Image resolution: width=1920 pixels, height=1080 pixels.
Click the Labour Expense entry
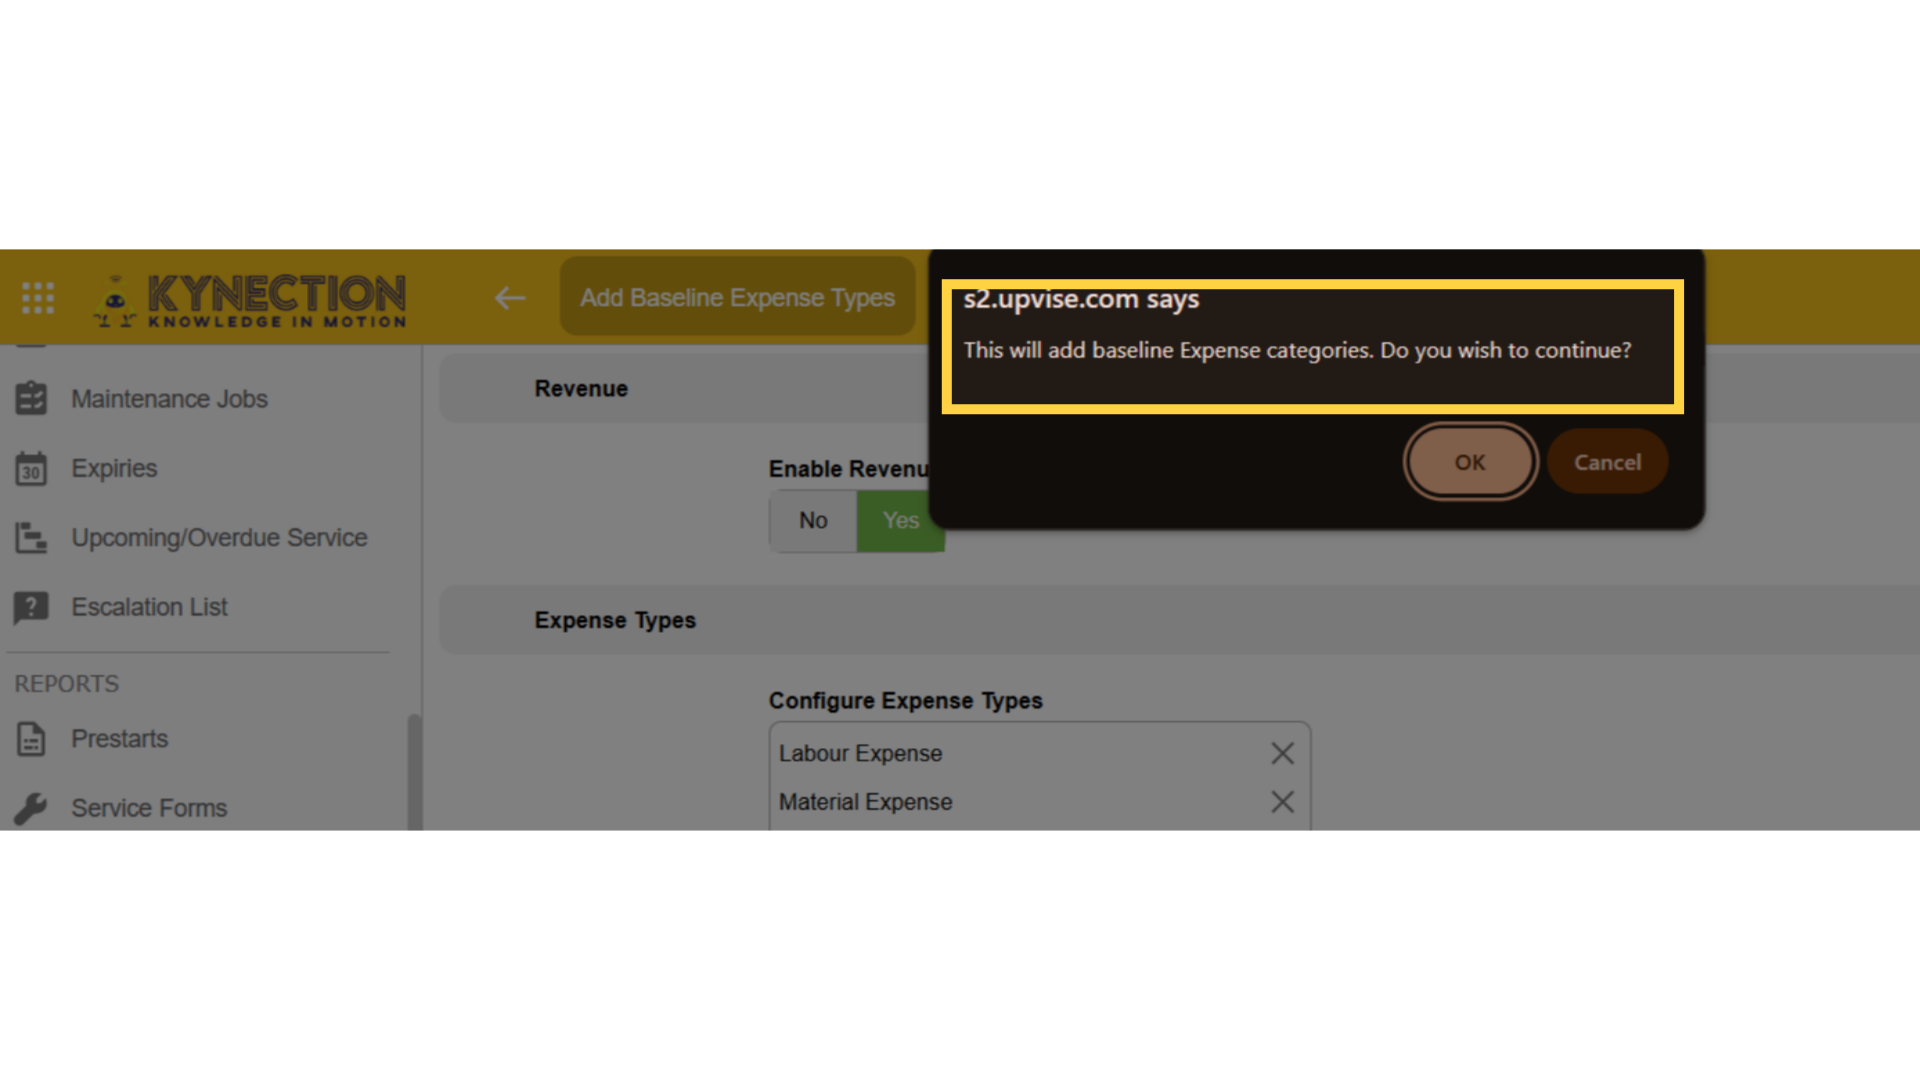click(x=860, y=753)
